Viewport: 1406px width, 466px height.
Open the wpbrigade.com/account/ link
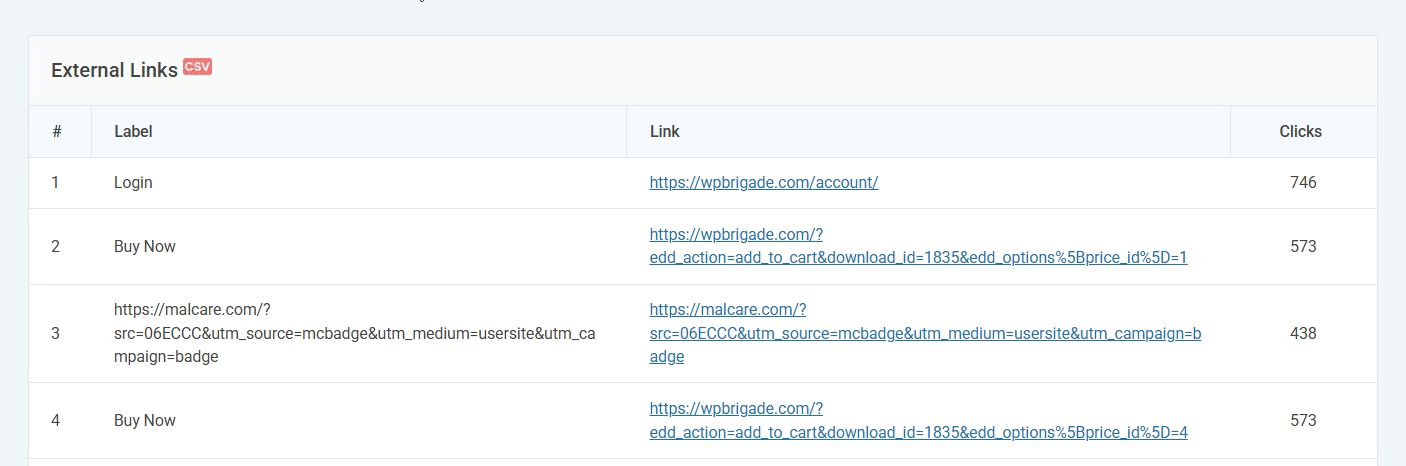pos(764,183)
